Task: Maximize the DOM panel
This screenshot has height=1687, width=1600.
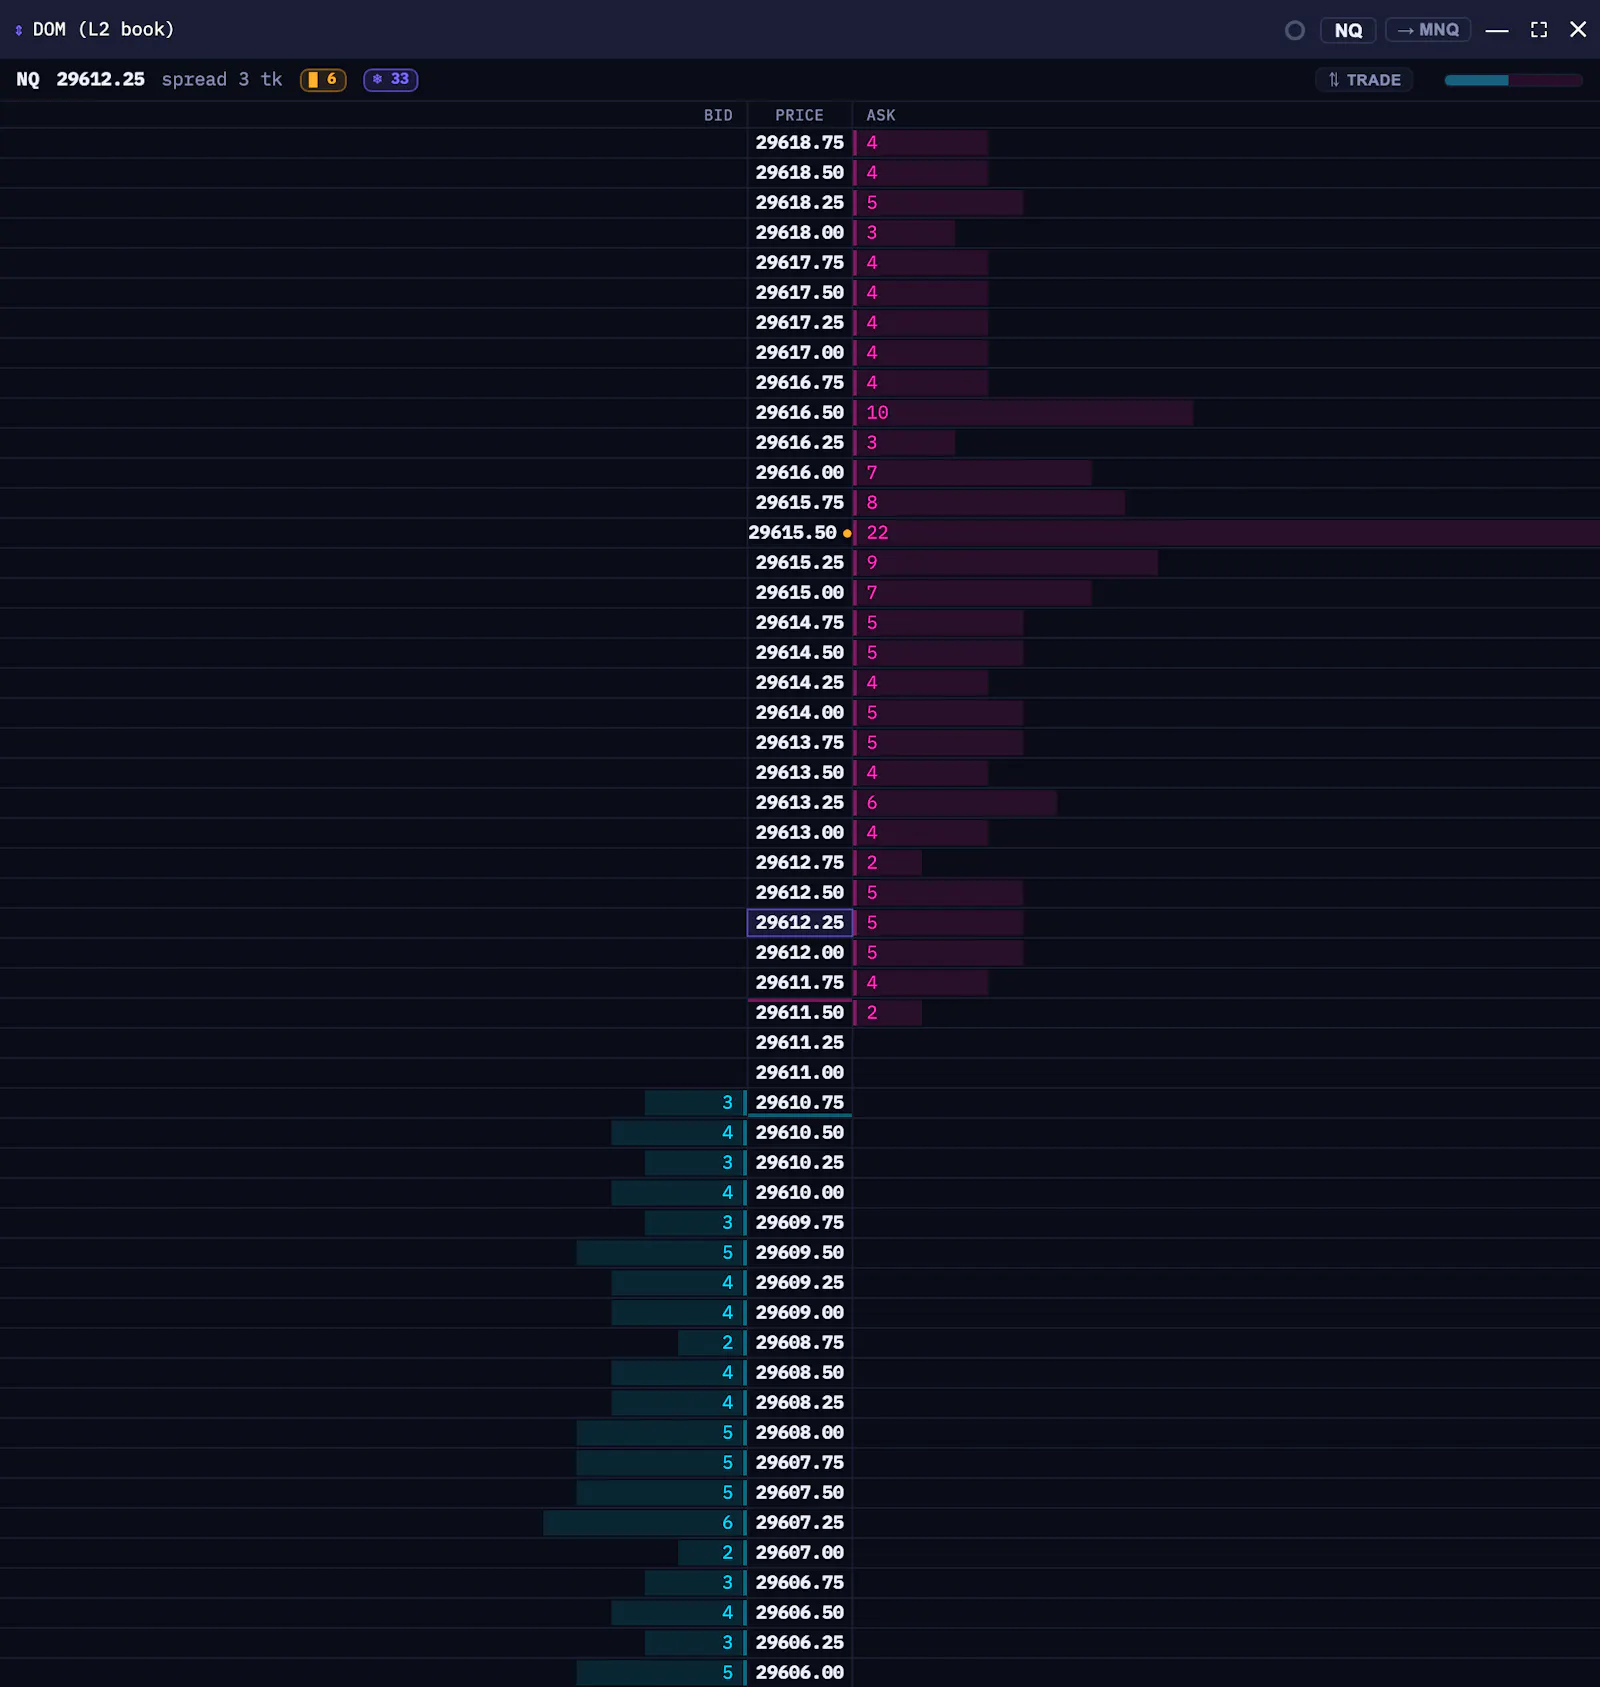Action: [x=1539, y=30]
